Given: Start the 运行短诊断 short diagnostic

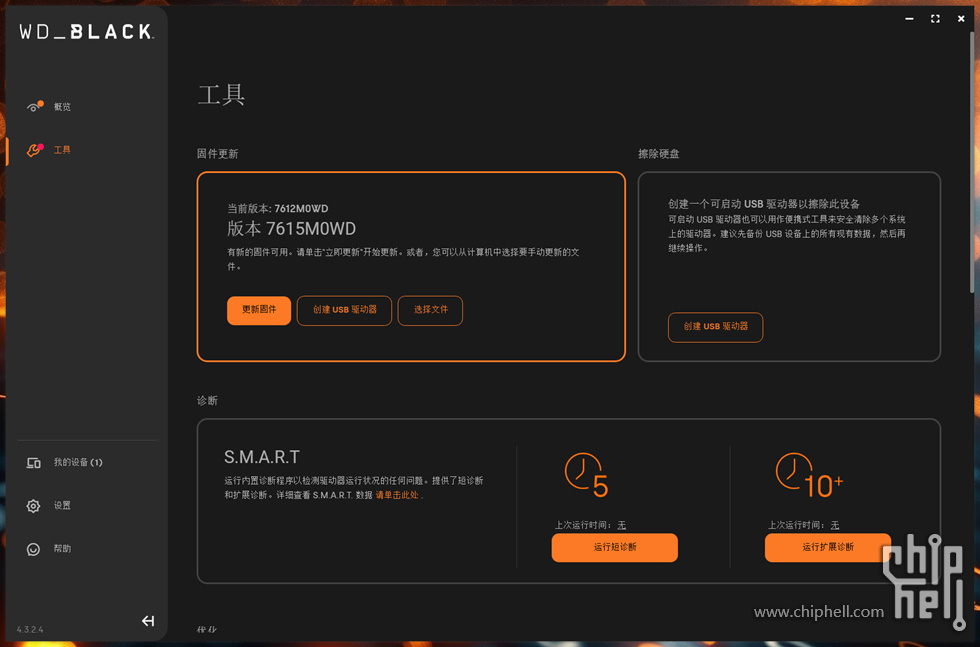Looking at the screenshot, I should (614, 548).
